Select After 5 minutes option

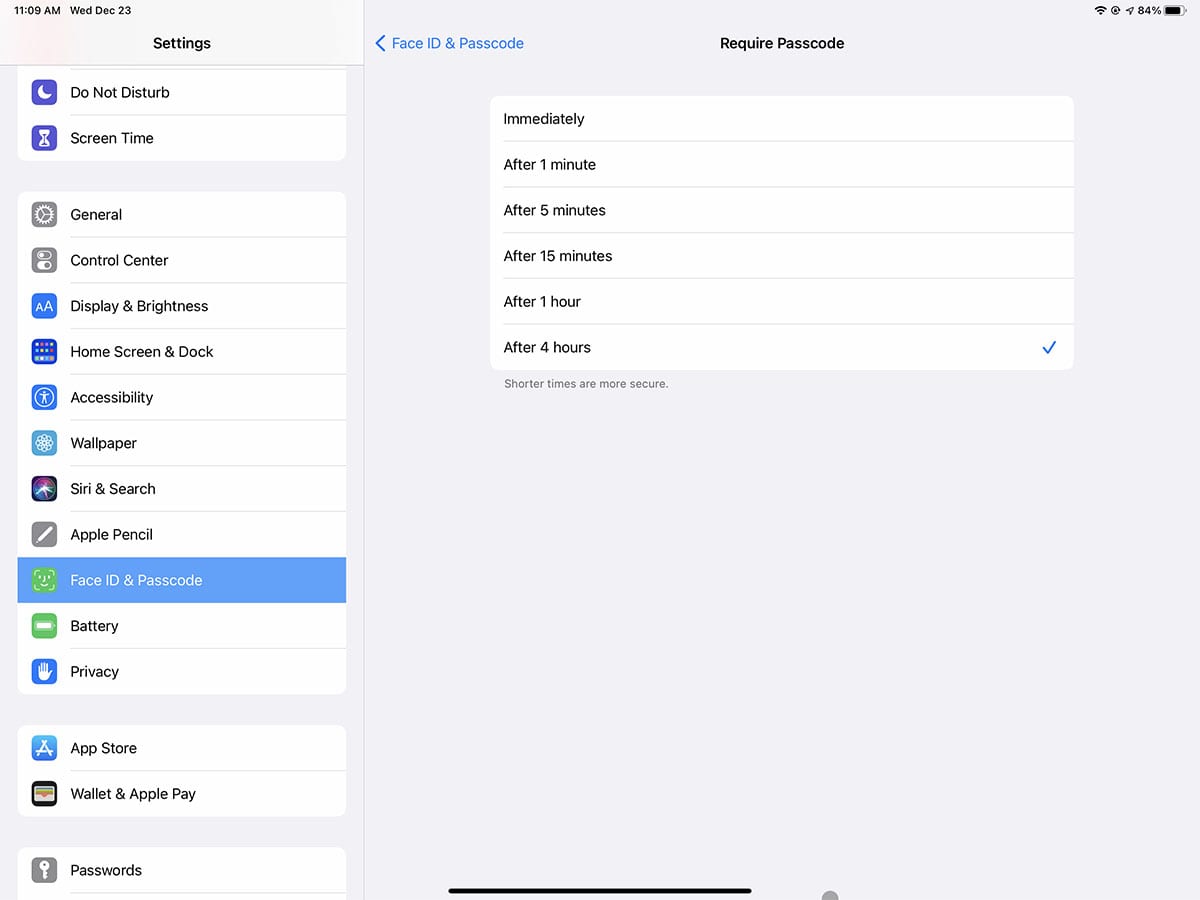click(x=782, y=210)
